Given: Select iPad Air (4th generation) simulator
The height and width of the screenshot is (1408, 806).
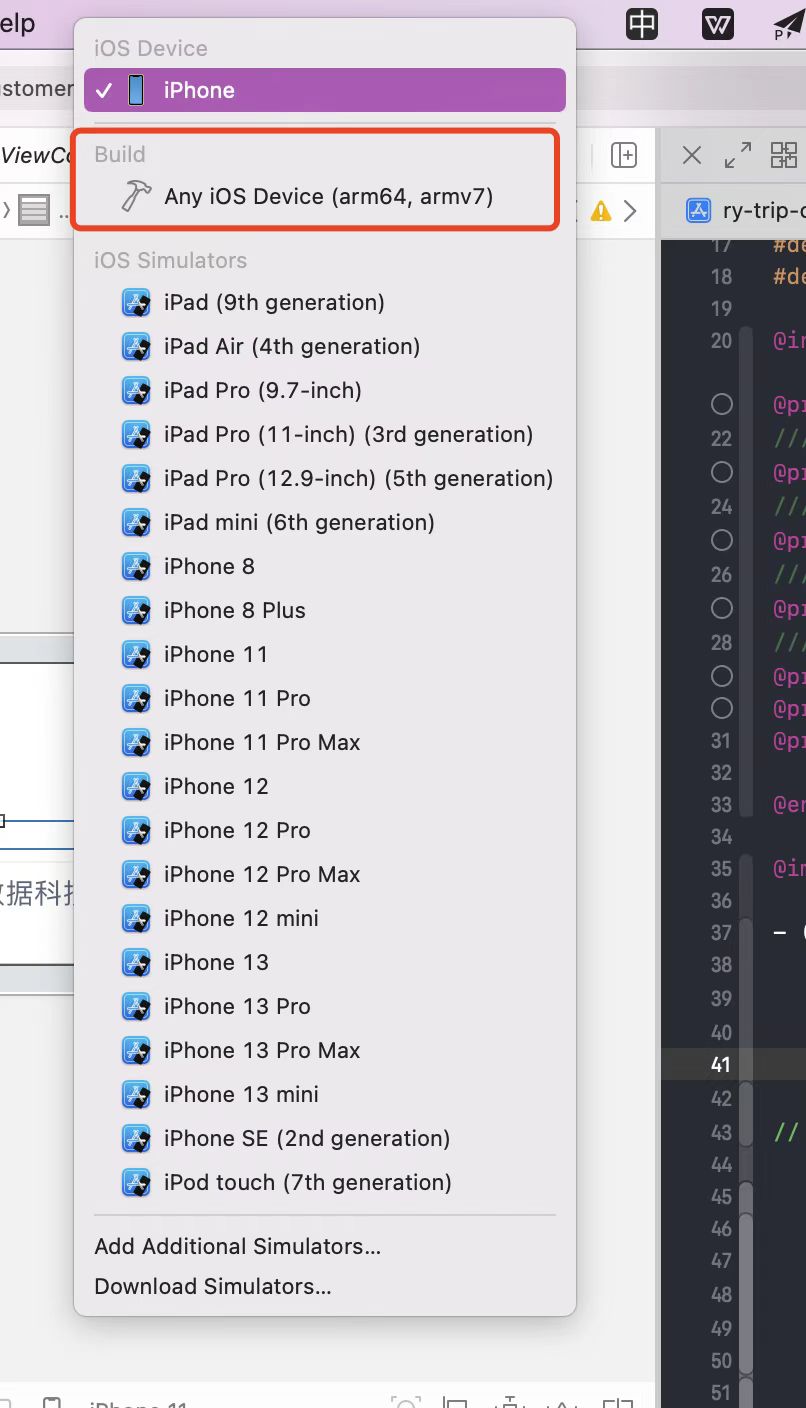Looking at the screenshot, I should tap(325, 346).
